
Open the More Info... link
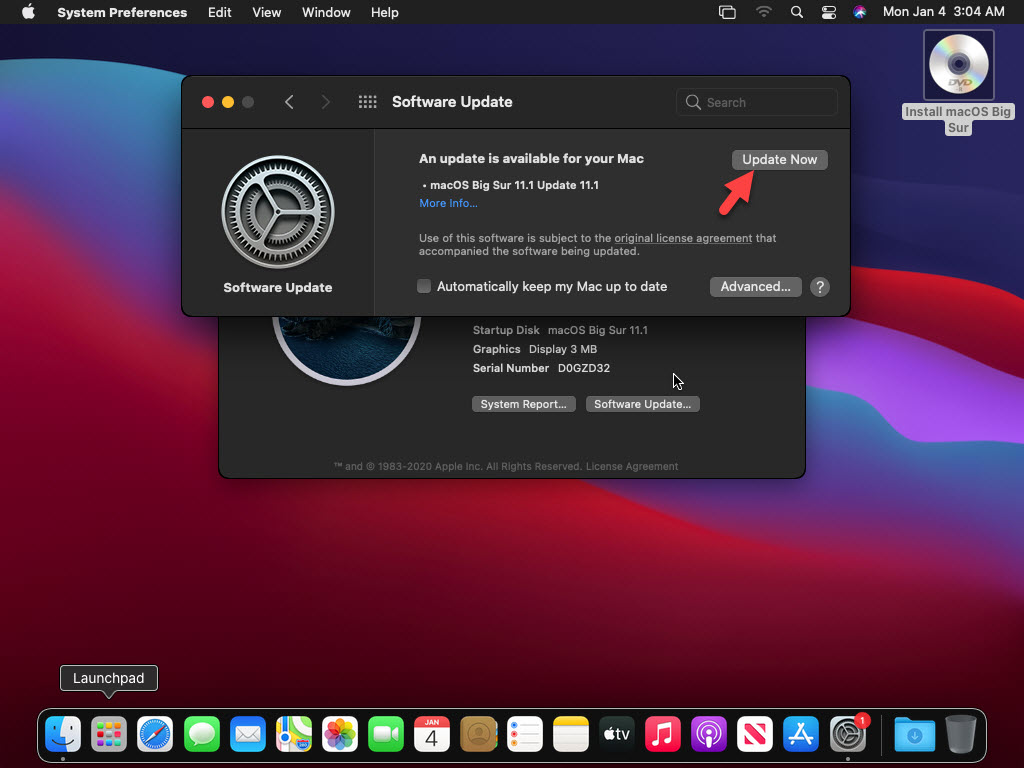448,203
